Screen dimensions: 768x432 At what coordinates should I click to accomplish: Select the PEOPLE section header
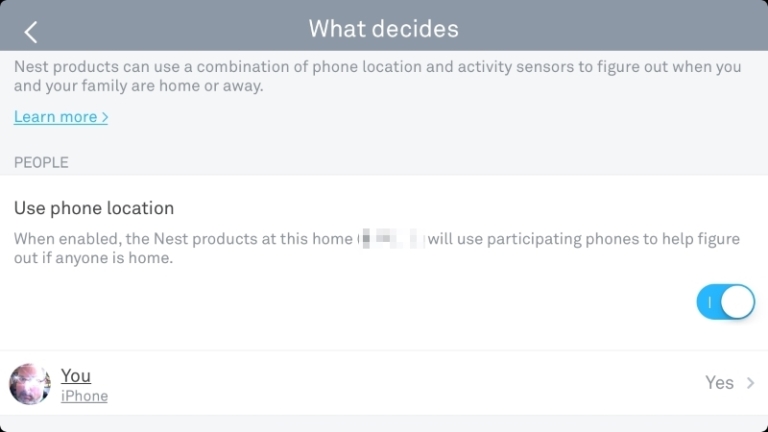41,163
